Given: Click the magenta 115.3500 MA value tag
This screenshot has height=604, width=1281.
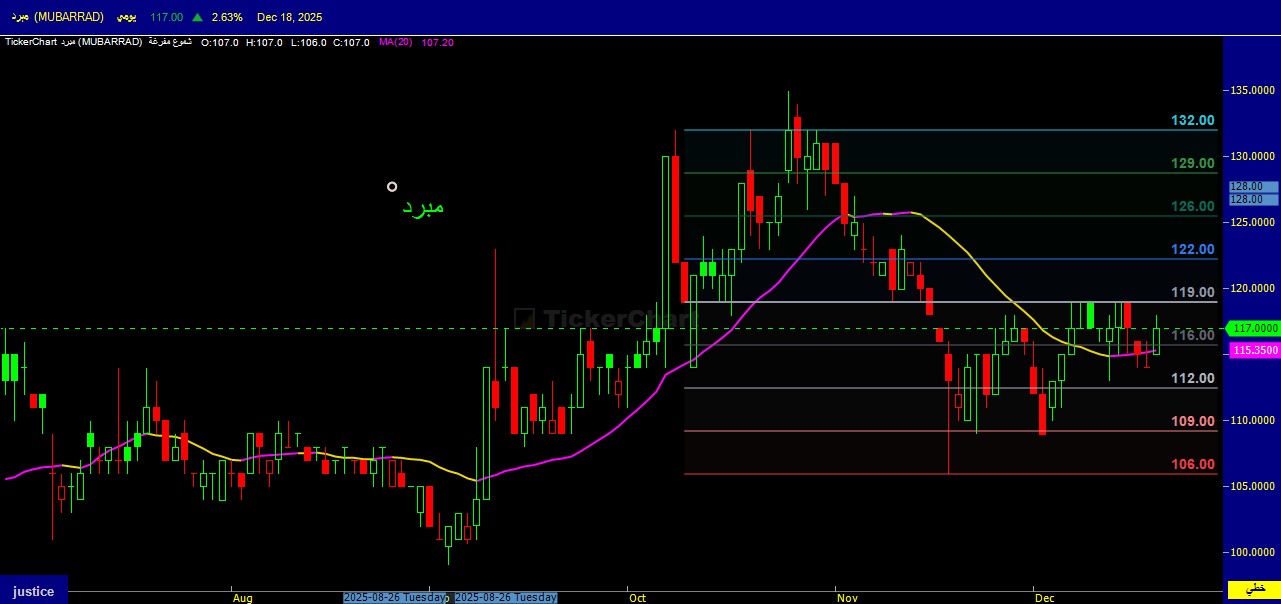Looking at the screenshot, I should (1254, 350).
